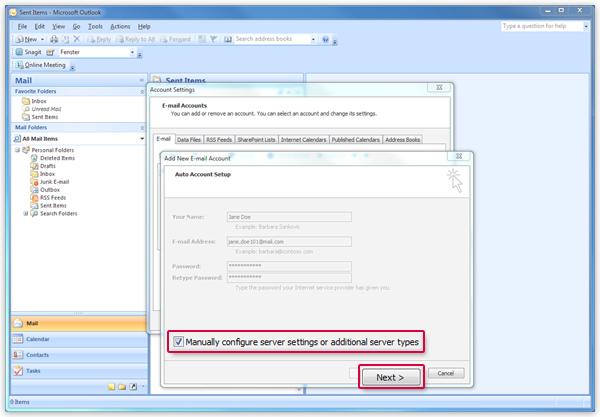Viewport: 600px width, 417px height.
Task: Open the File menu
Action: pyautogui.click(x=22, y=26)
